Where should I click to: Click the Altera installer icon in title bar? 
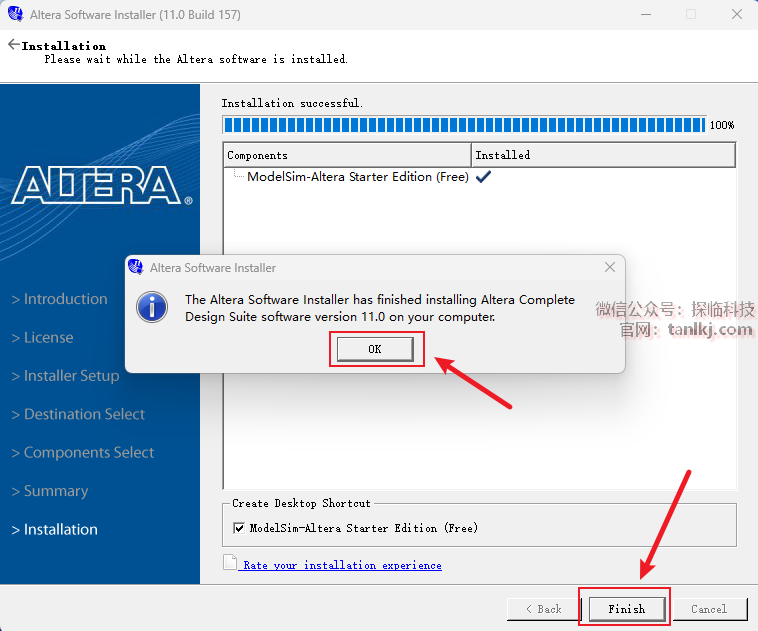[15, 14]
